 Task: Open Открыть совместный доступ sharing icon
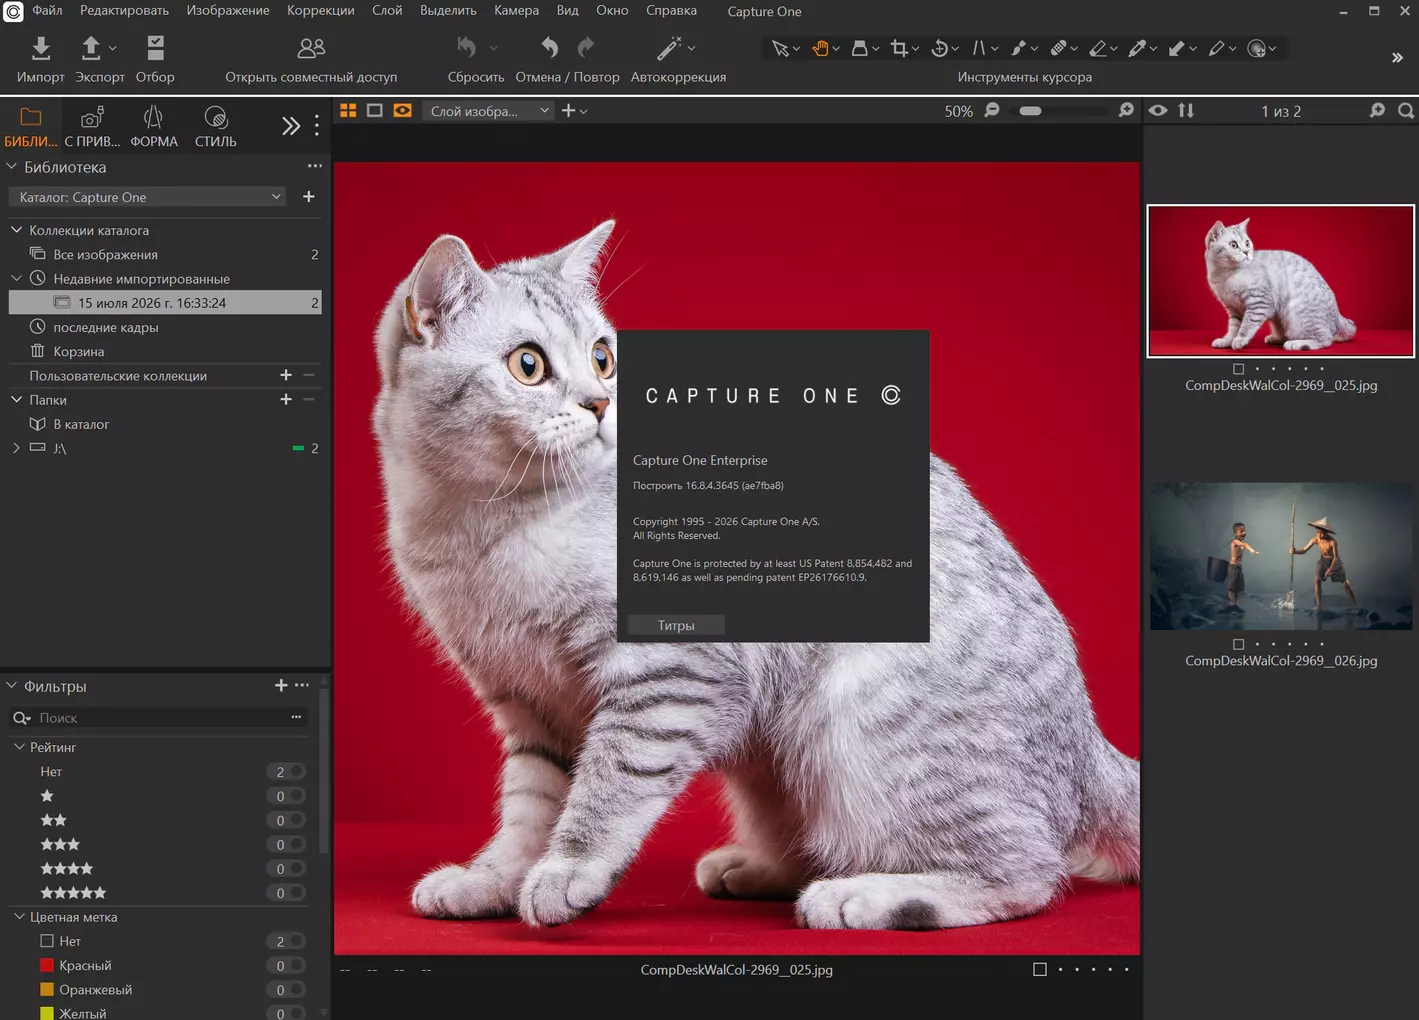point(311,48)
